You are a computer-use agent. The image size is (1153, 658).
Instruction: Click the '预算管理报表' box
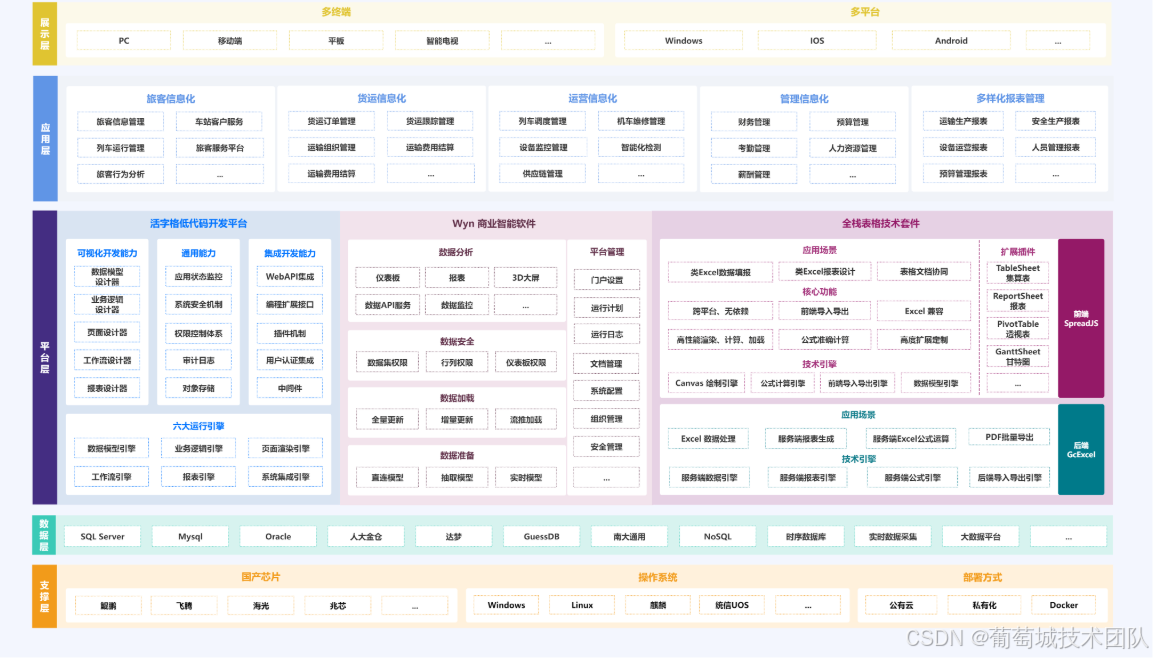coord(963,174)
